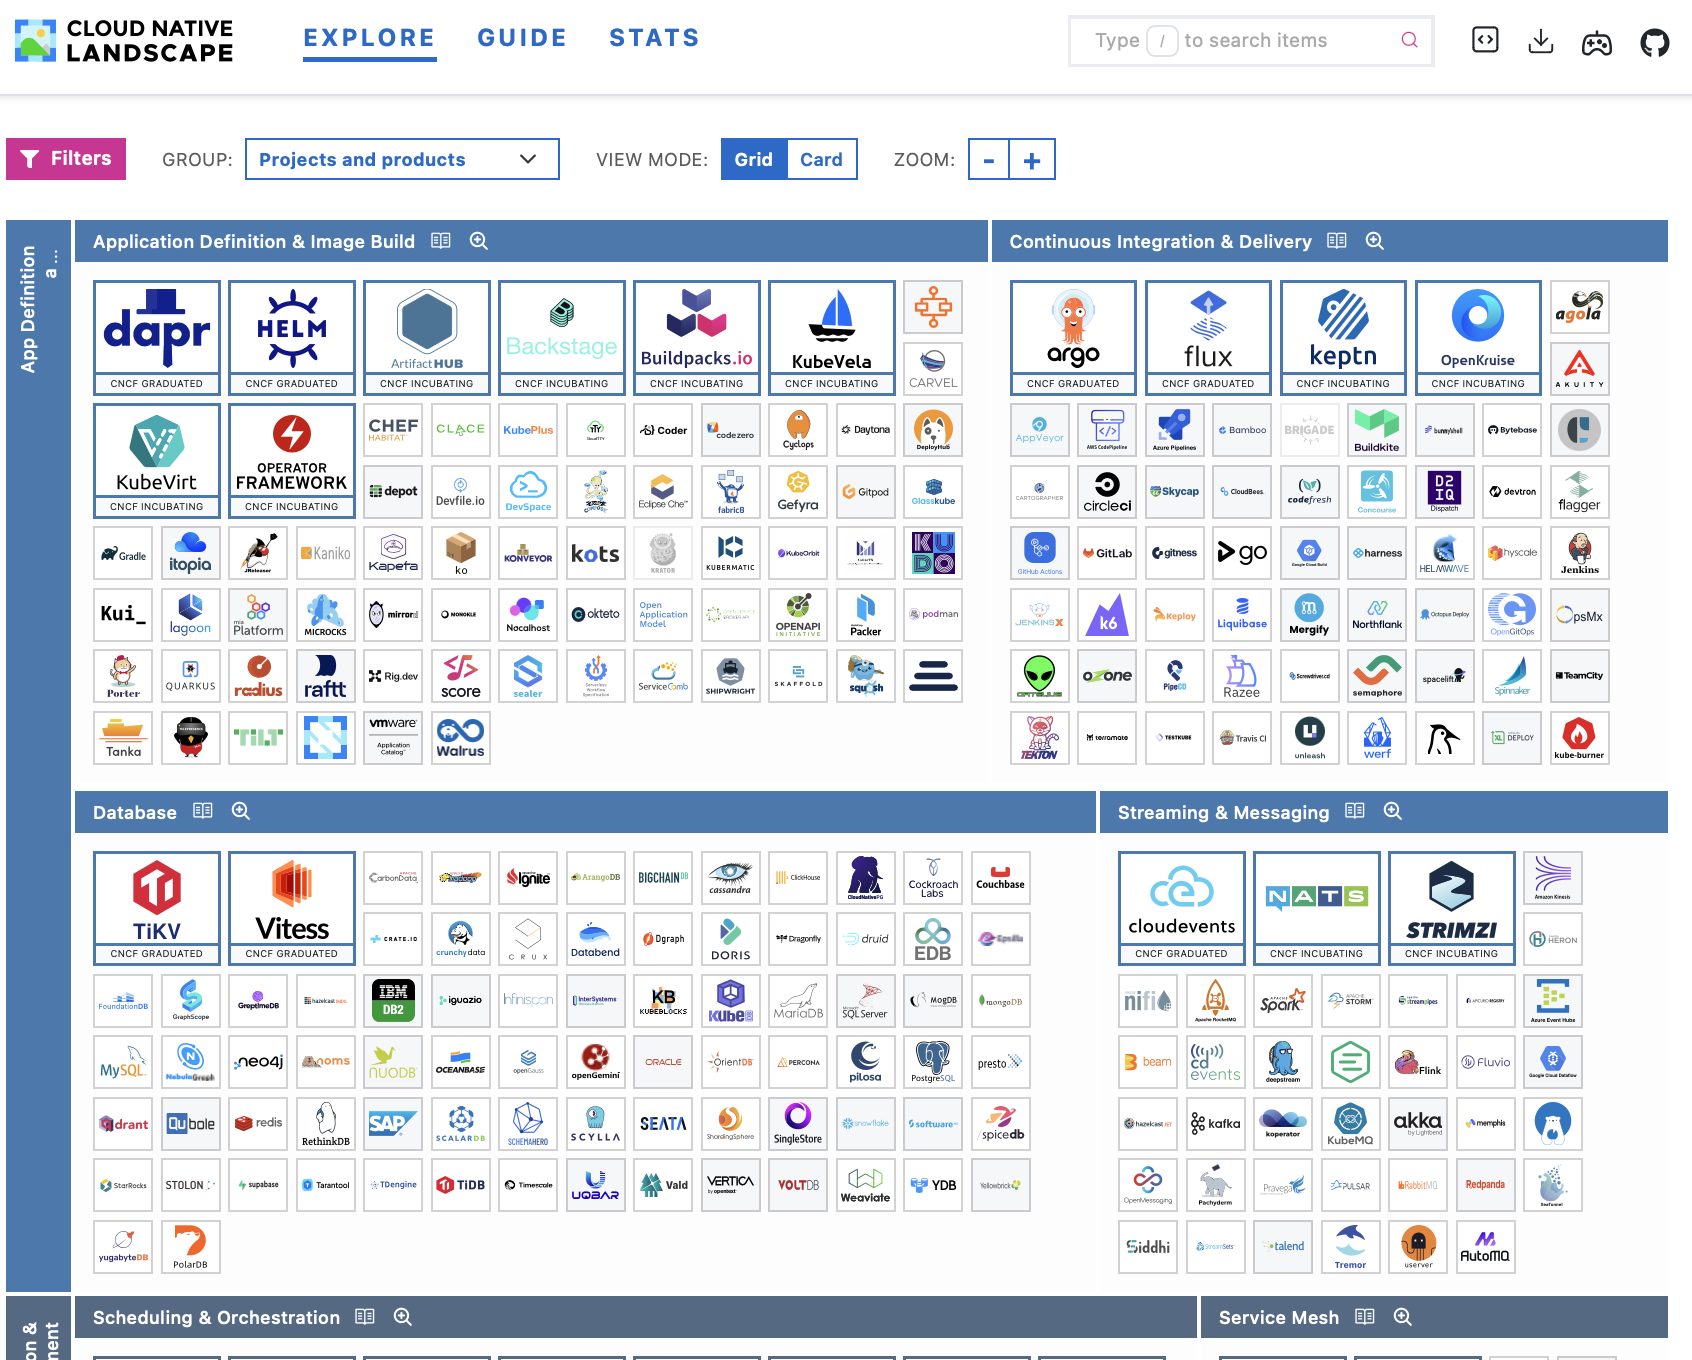Zoom into Scheduling & Orchestration section
This screenshot has width=1692, height=1360.
click(403, 1317)
